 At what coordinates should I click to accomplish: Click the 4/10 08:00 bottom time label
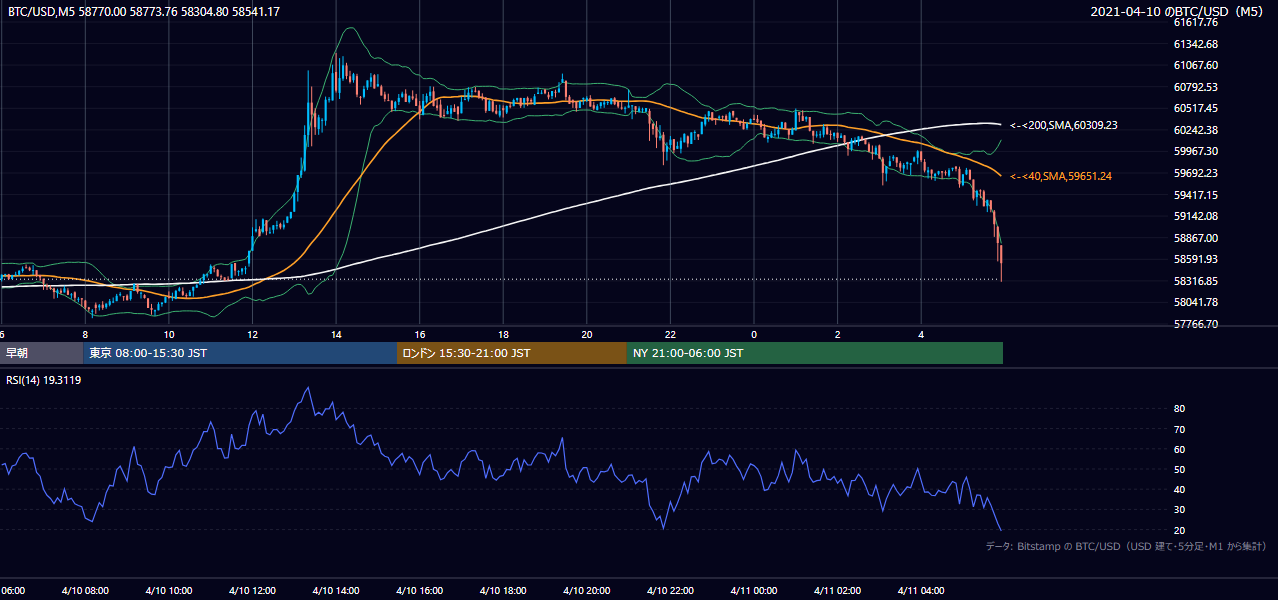(85, 591)
